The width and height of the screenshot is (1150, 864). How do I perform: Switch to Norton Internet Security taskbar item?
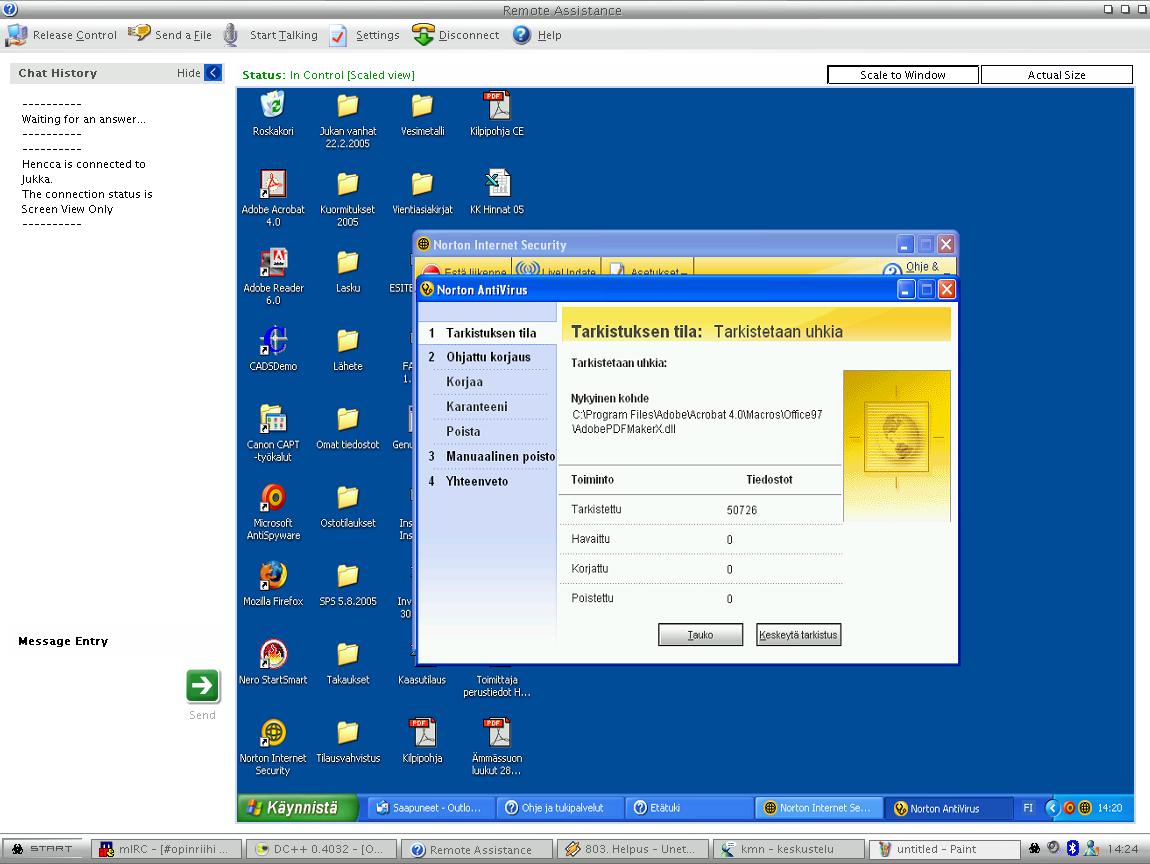point(818,808)
